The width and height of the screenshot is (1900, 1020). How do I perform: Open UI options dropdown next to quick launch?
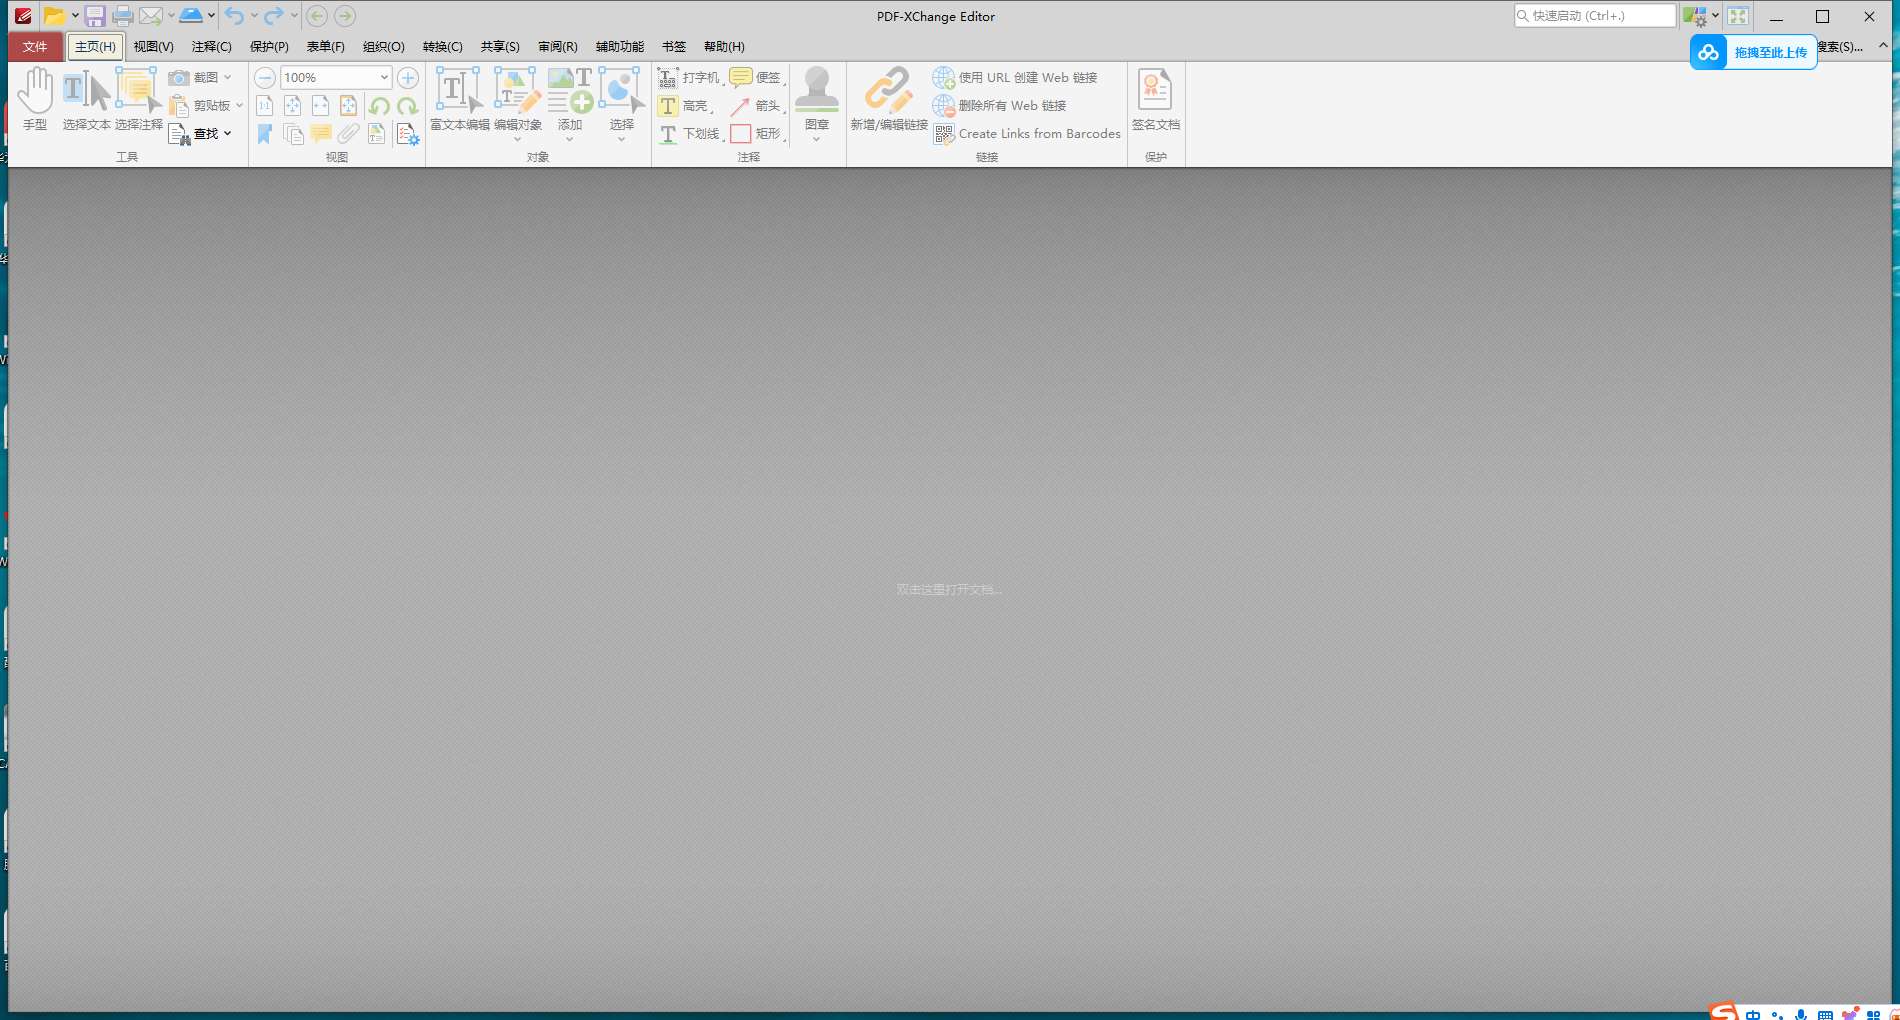1715,16
